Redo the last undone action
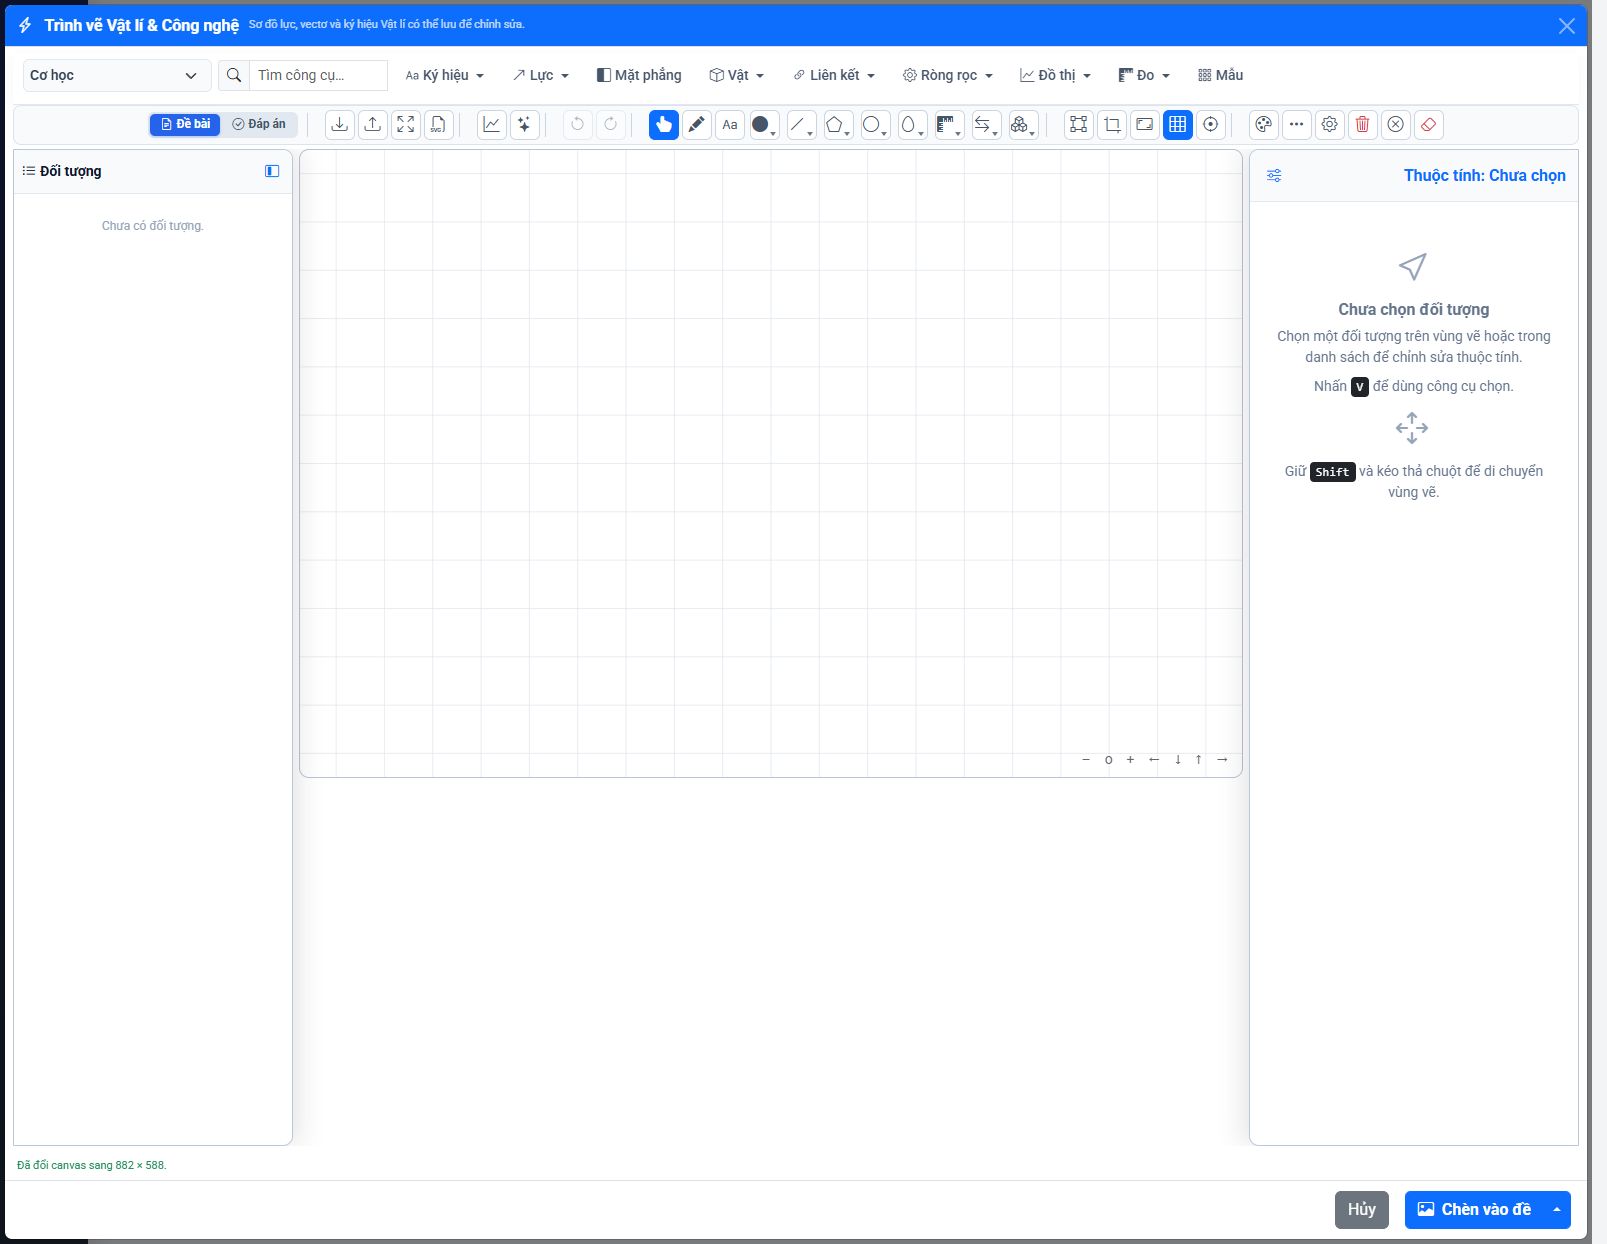Image resolution: width=1607 pixels, height=1244 pixels. click(x=611, y=125)
